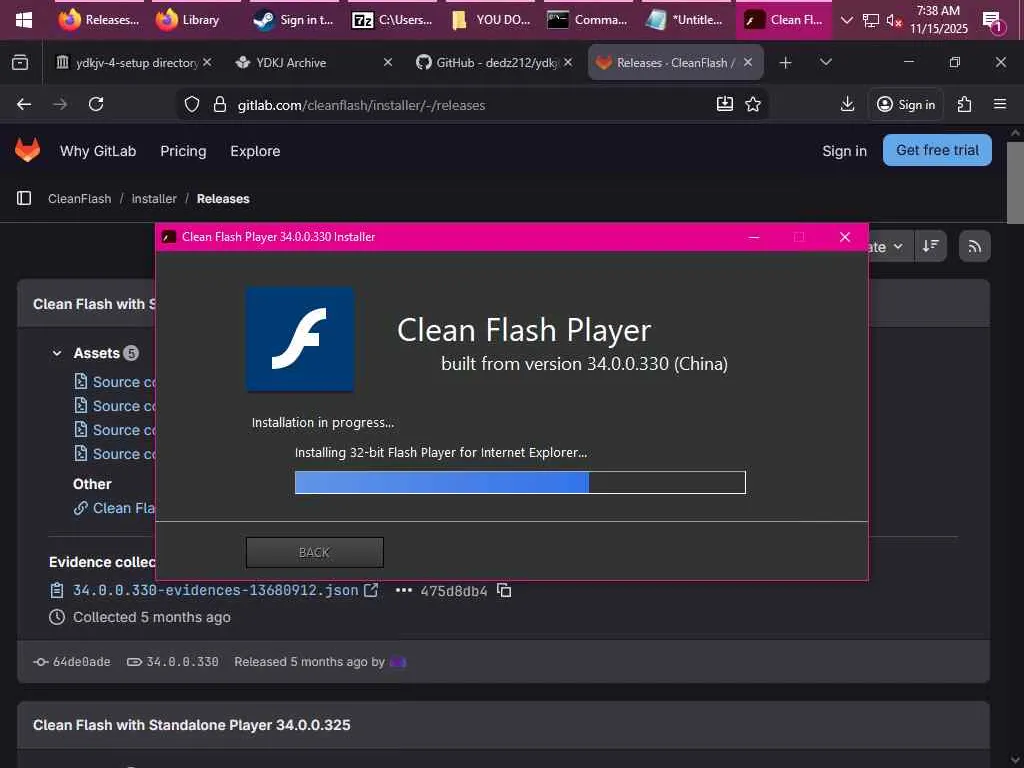Open the Untitled Notepad taskbar window
The image size is (1024, 768).
(x=684, y=20)
